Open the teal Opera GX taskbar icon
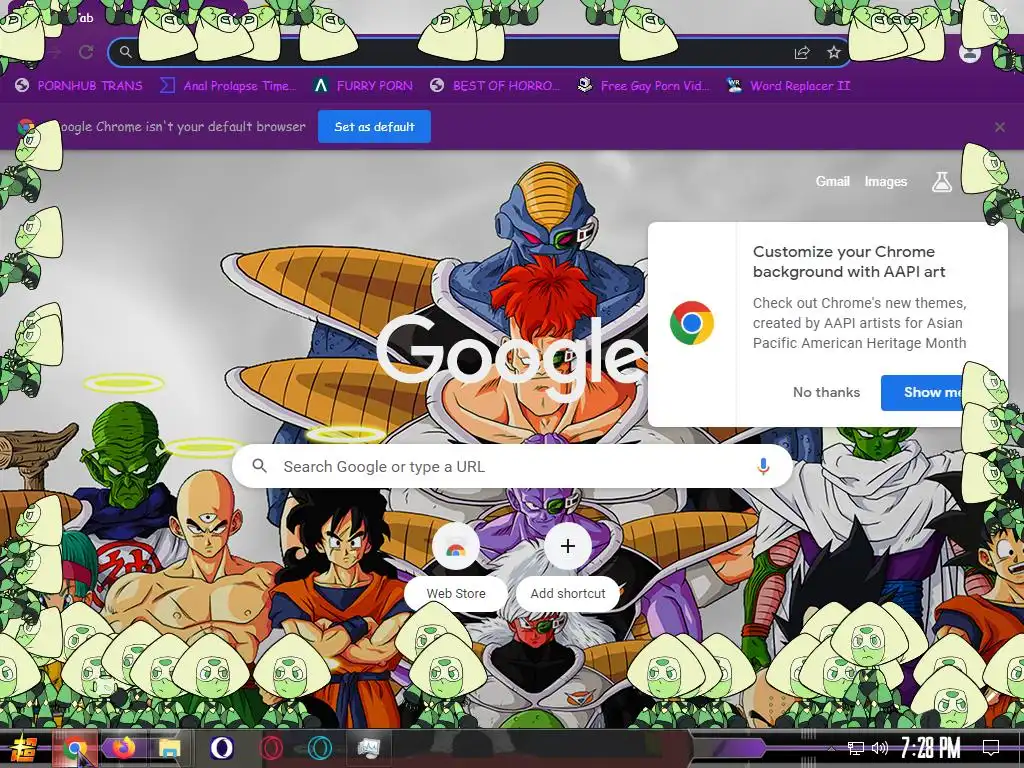 pyautogui.click(x=320, y=748)
